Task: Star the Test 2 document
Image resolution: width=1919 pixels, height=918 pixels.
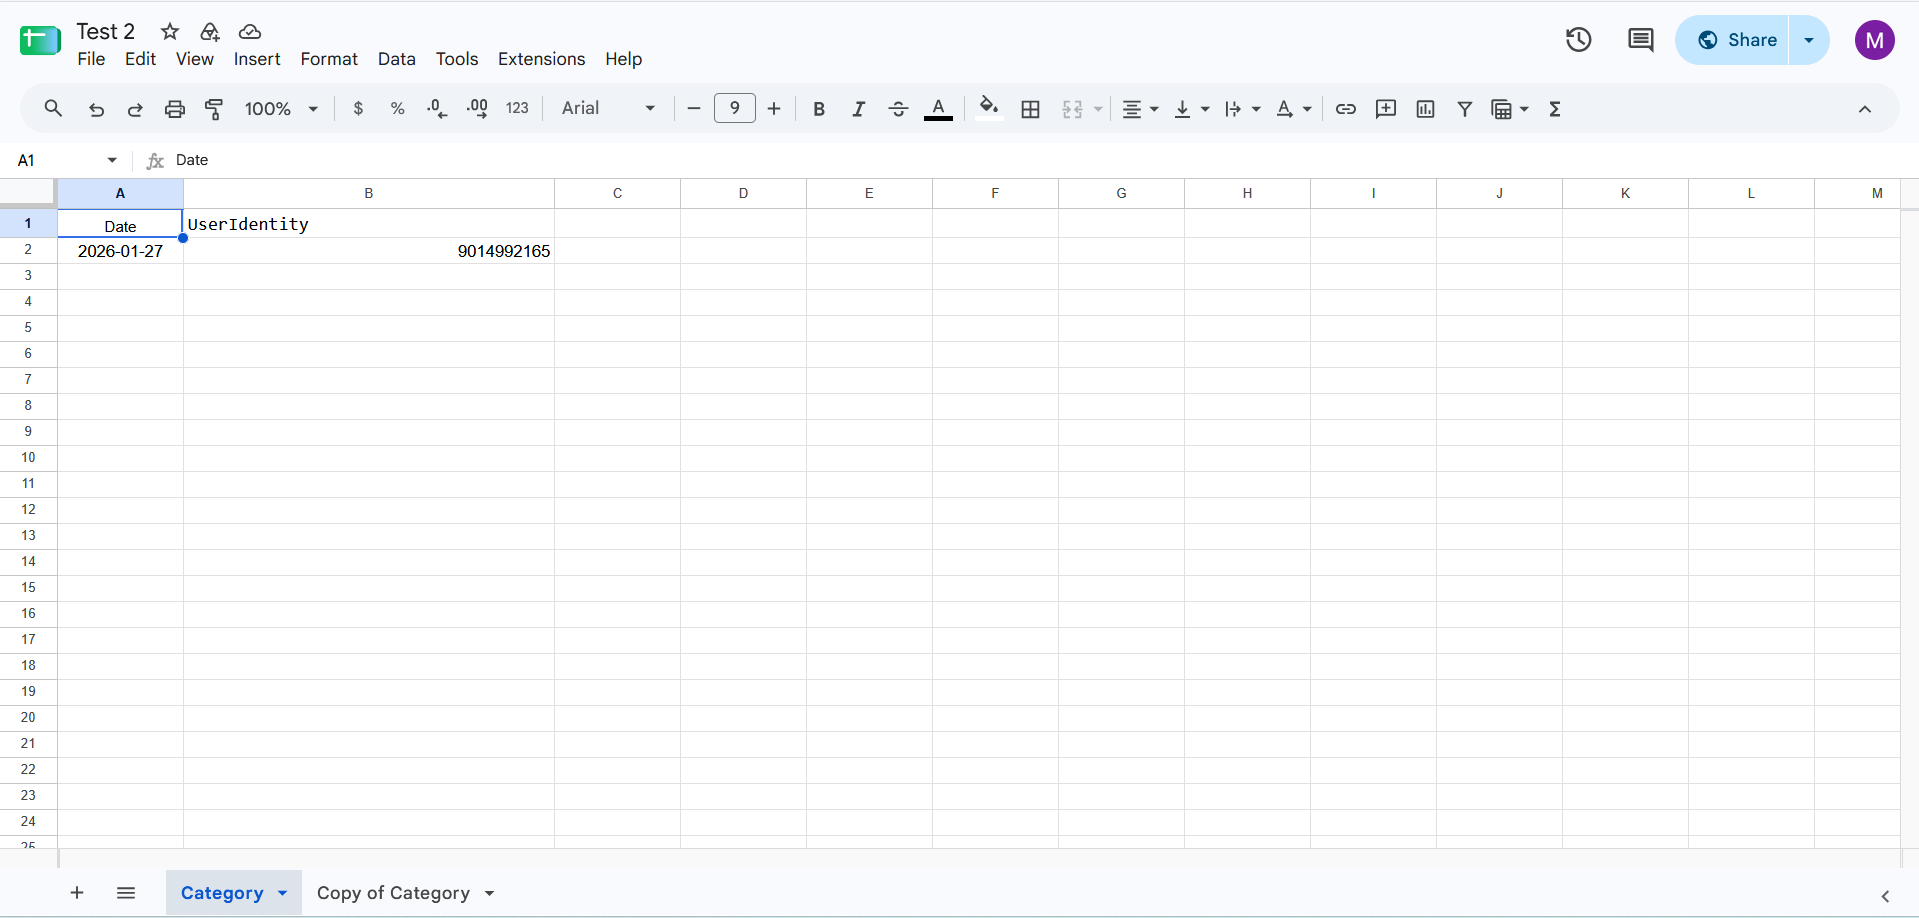Action: click(x=170, y=32)
